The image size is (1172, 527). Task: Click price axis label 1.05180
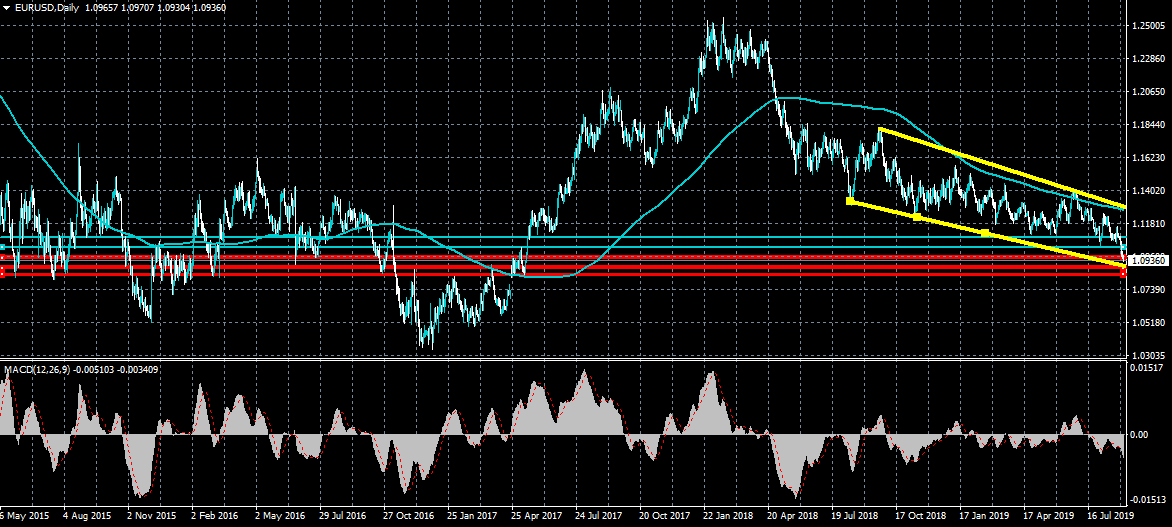[1147, 323]
